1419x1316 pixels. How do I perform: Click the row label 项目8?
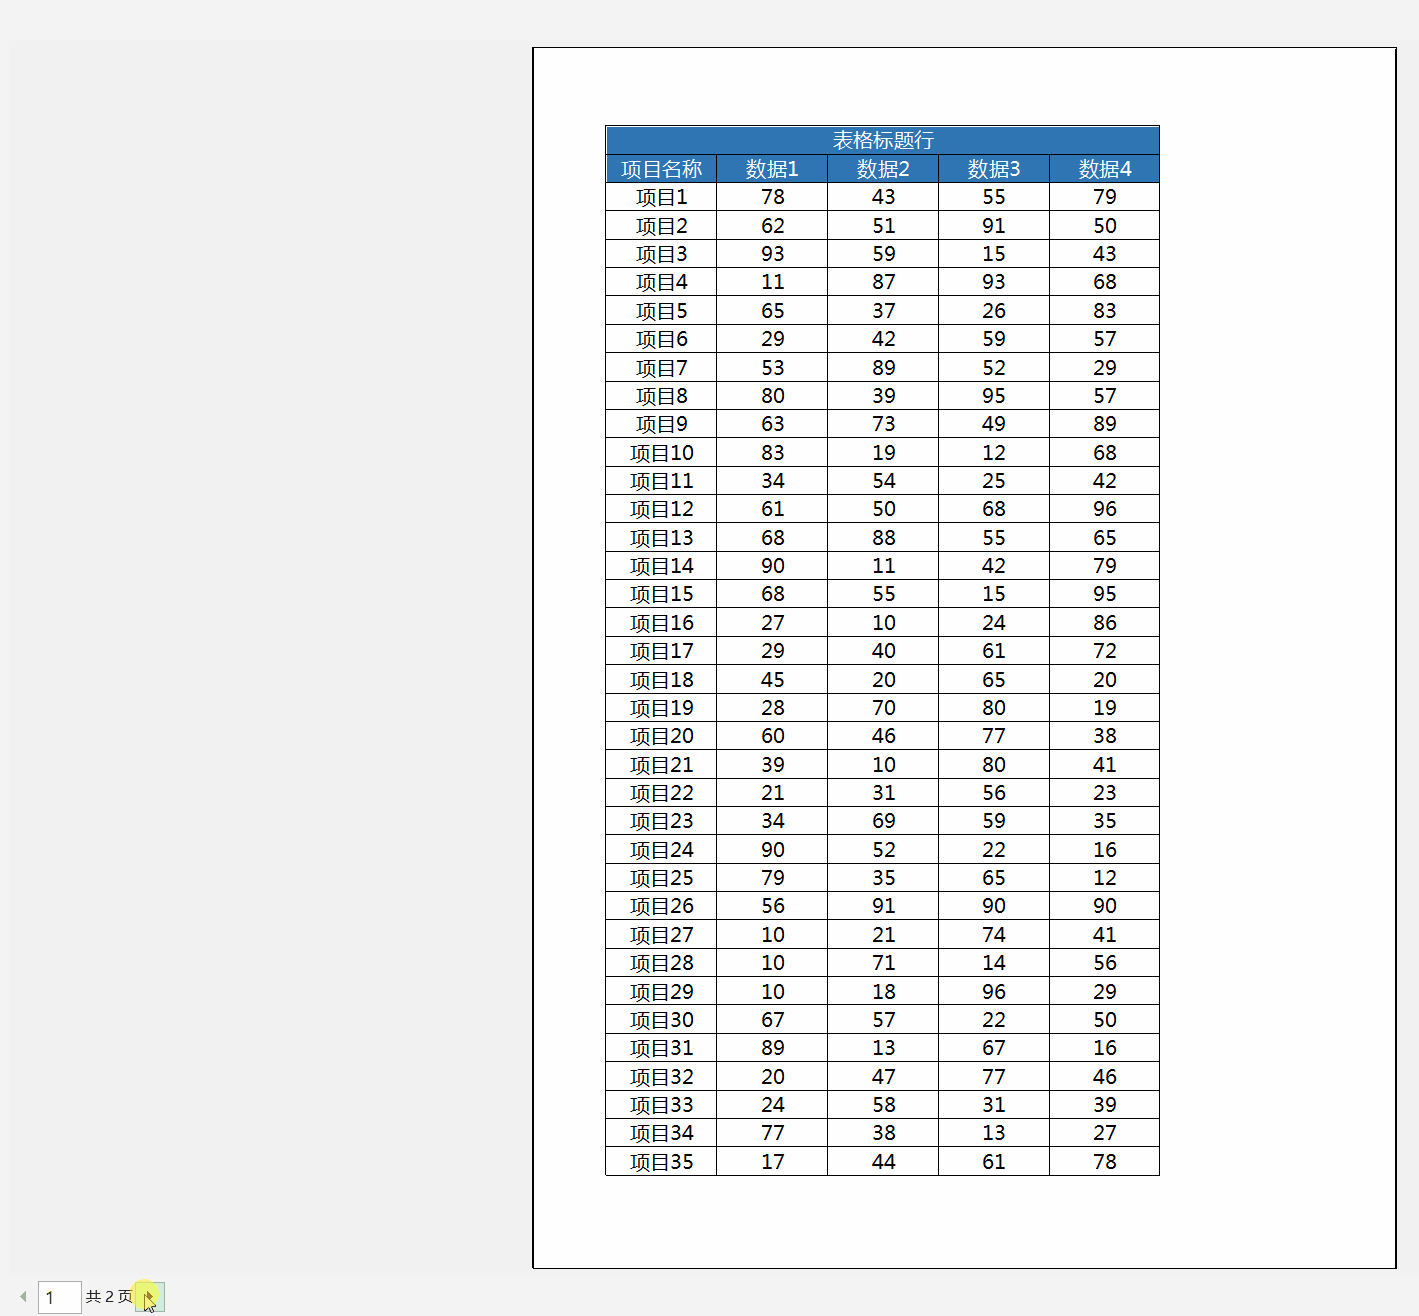click(x=662, y=396)
